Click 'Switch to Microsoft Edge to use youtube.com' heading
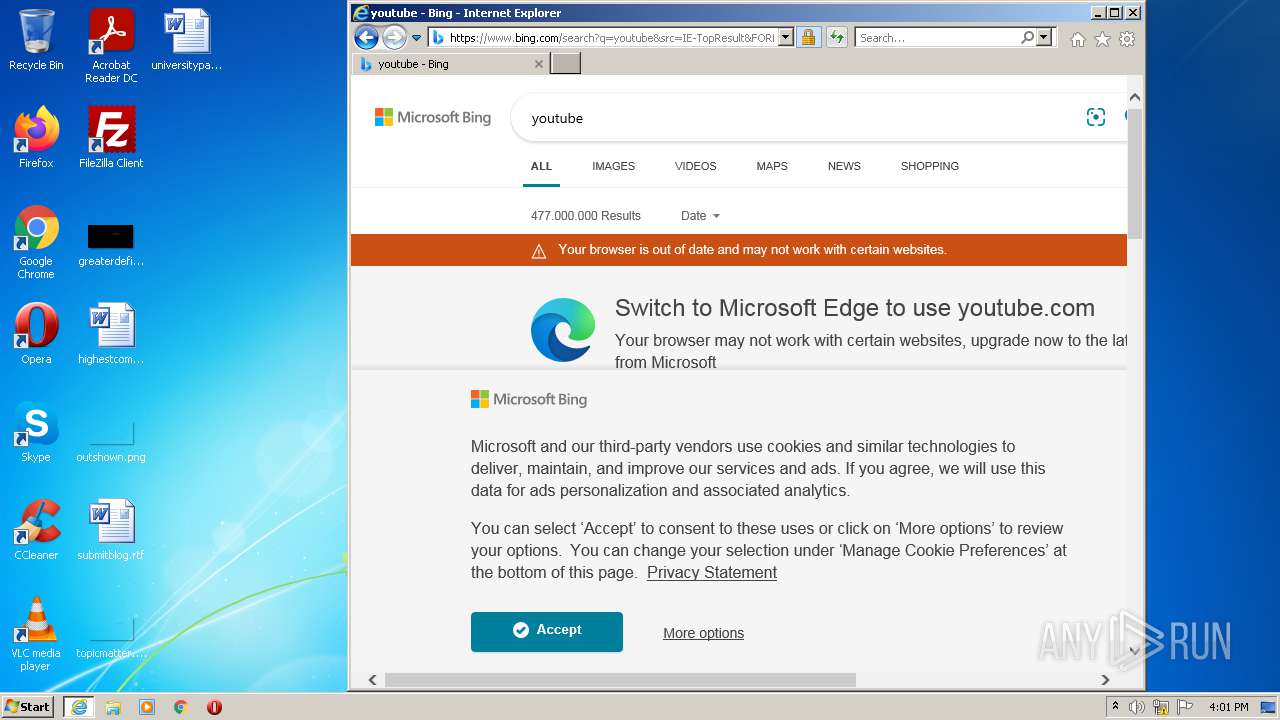The image size is (1280, 720). [855, 308]
